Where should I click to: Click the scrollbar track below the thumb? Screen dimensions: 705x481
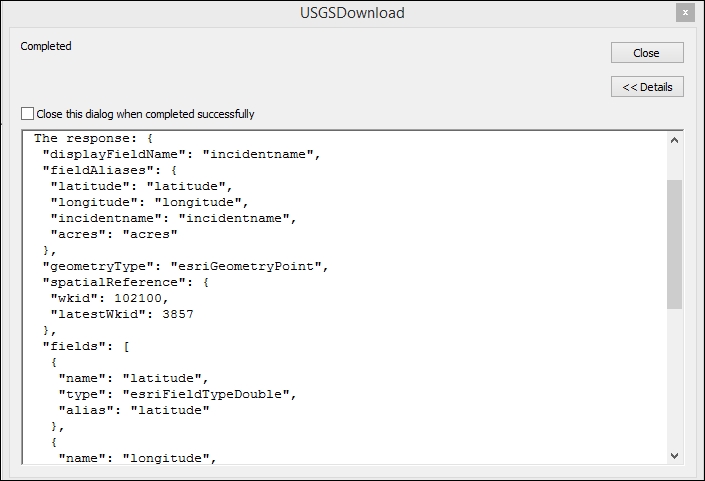(x=674, y=380)
